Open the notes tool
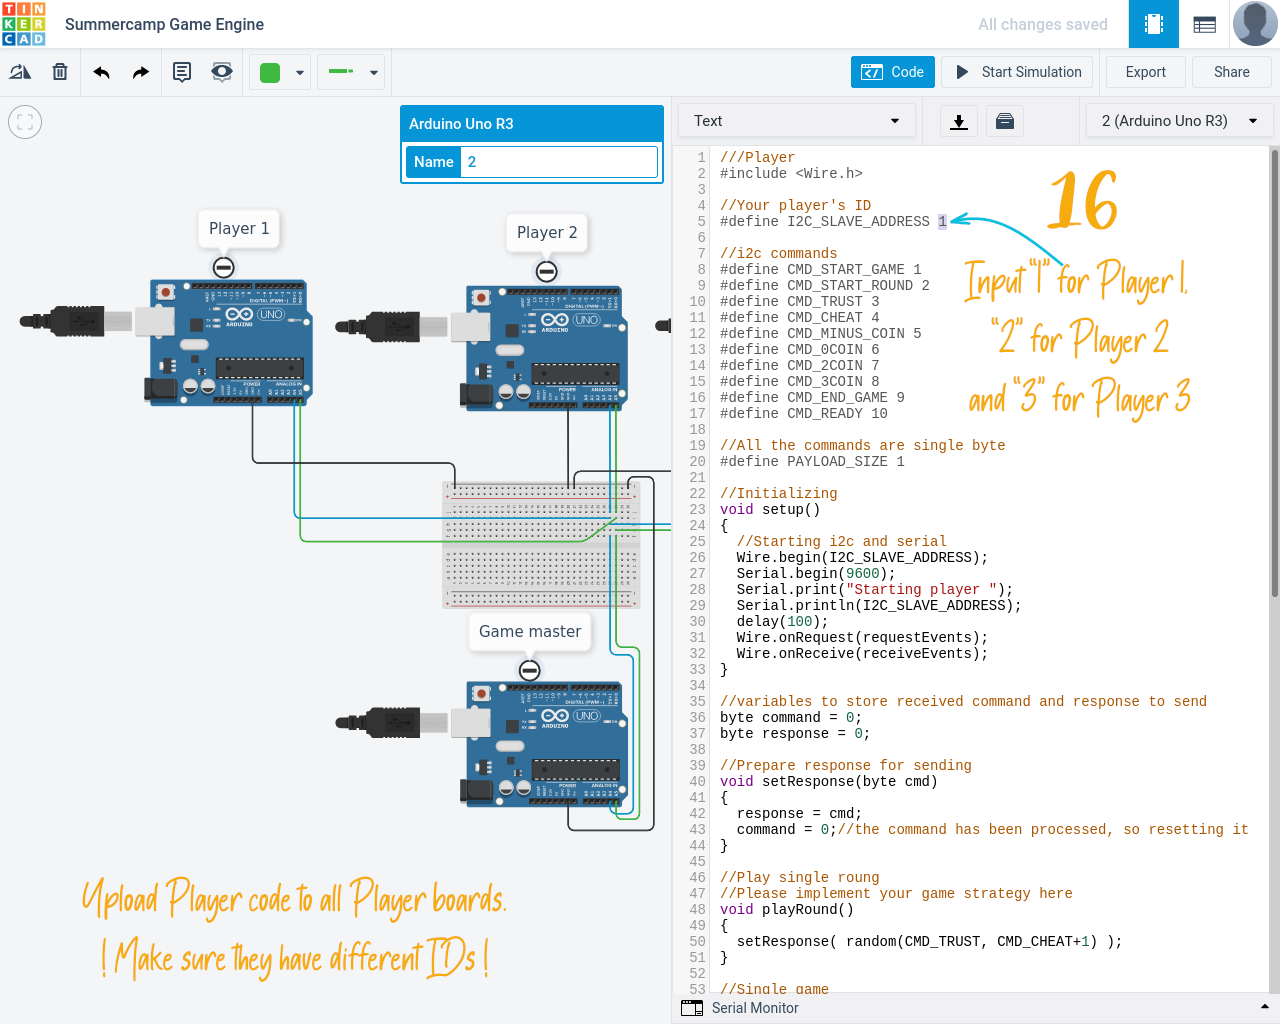This screenshot has height=1024, width=1280. pyautogui.click(x=182, y=72)
